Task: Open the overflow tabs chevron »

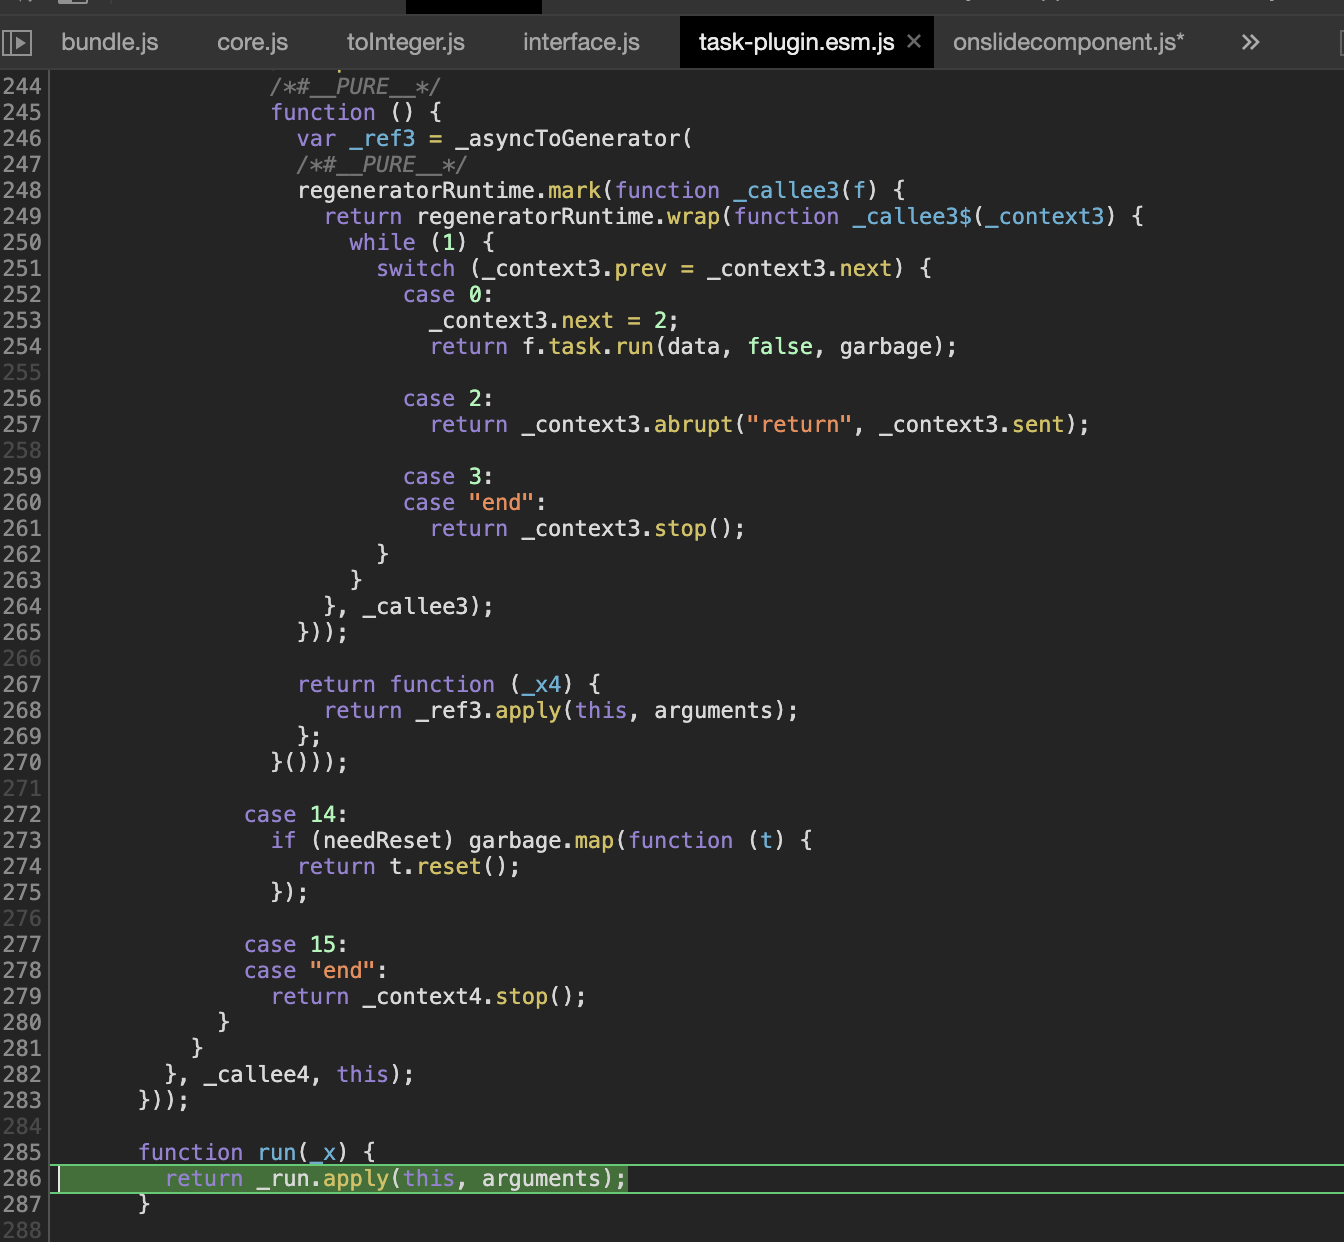Action: (1250, 42)
